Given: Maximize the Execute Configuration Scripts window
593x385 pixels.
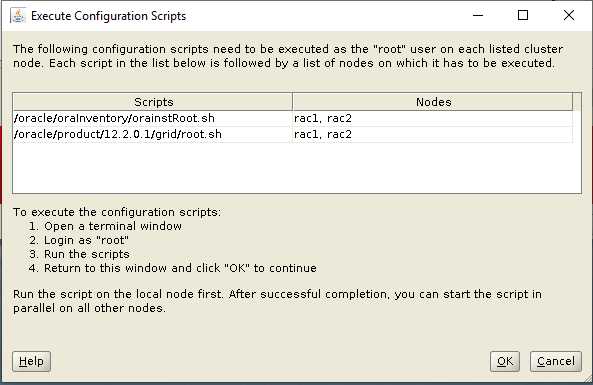Looking at the screenshot, I should pos(523,16).
